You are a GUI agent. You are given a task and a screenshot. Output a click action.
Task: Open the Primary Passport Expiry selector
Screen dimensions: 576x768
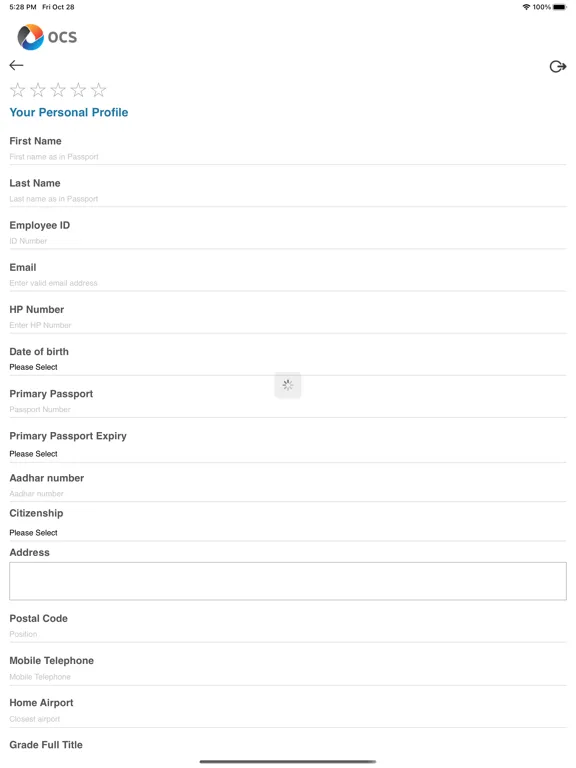288,454
